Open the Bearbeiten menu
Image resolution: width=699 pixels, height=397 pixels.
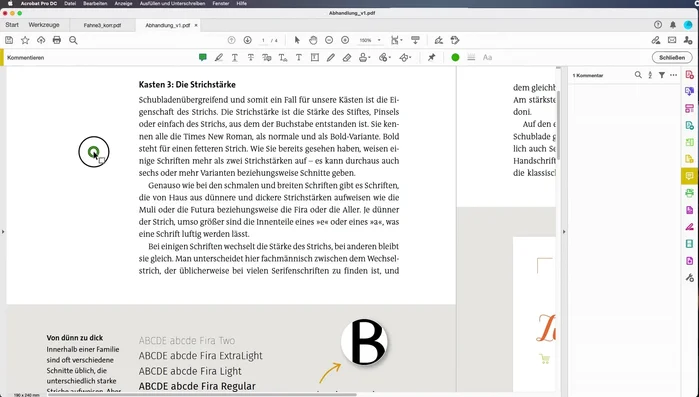pyautogui.click(x=95, y=3)
